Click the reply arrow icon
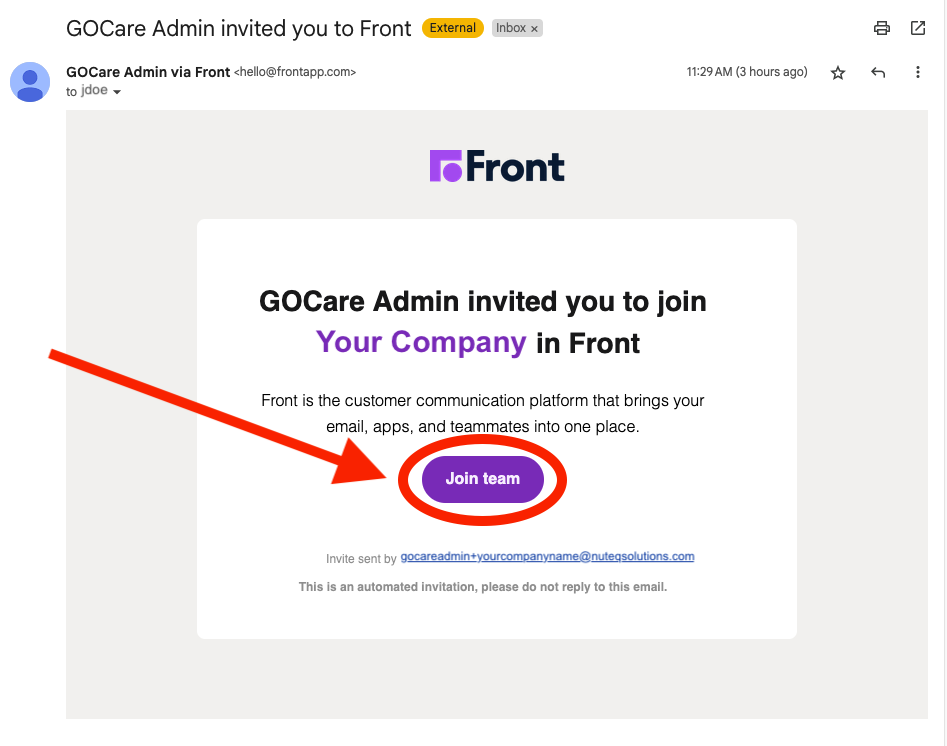The width and height of the screenshot is (947, 746). 878,73
